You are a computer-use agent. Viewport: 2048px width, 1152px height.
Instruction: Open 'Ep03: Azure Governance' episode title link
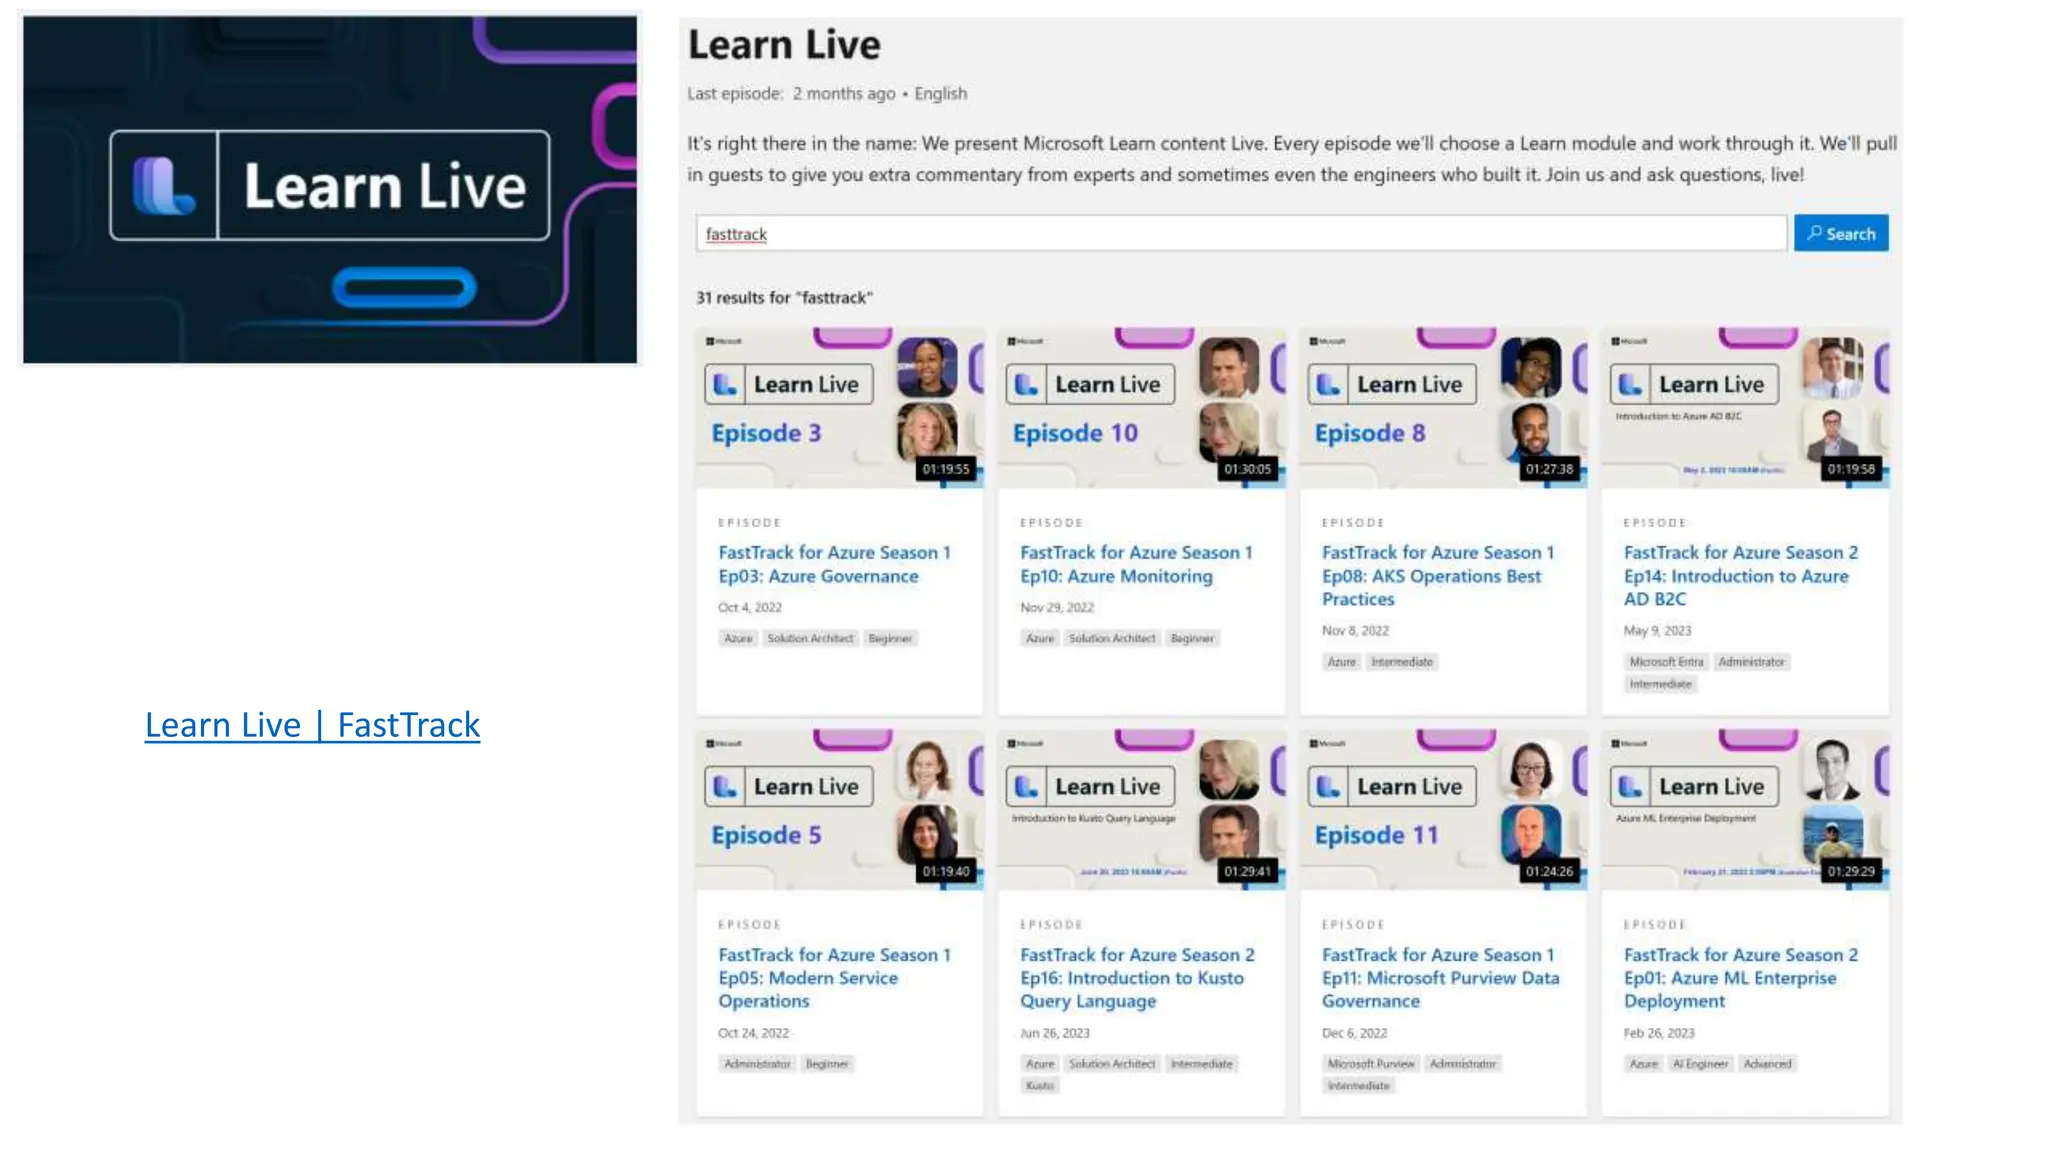click(834, 564)
